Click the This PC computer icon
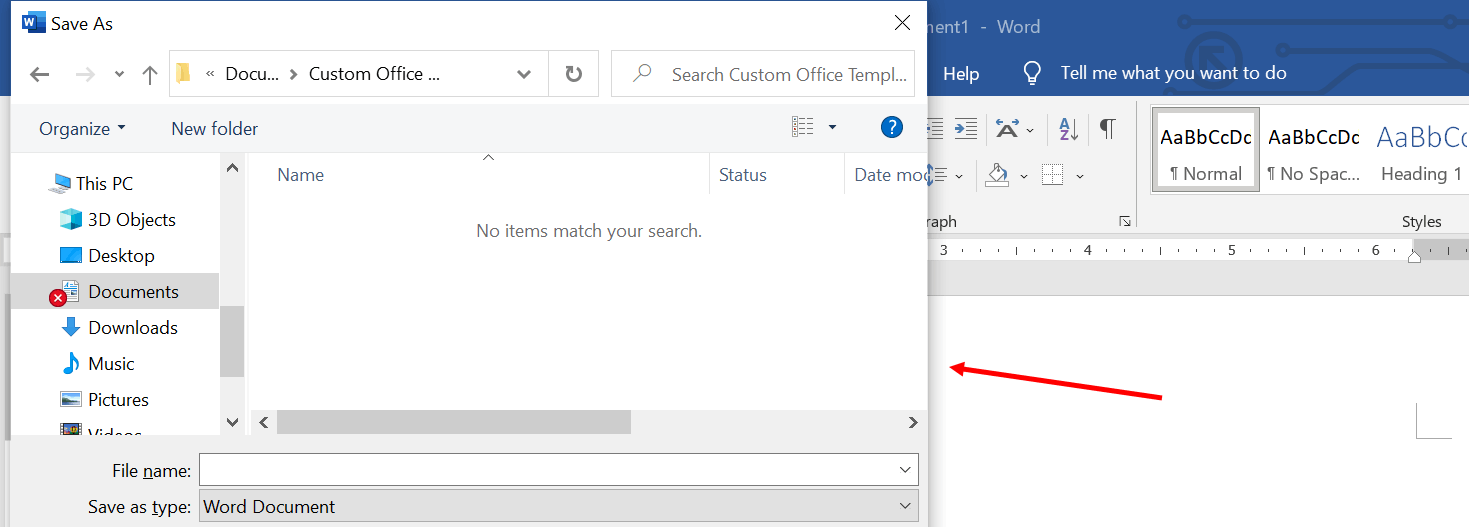This screenshot has width=1469, height=527. coord(60,183)
